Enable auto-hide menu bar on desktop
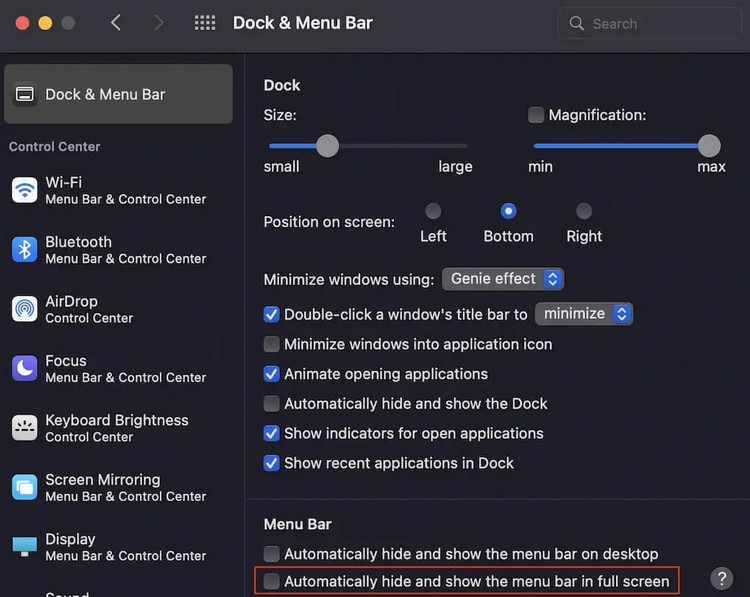This screenshot has width=750, height=597. pyautogui.click(x=271, y=553)
